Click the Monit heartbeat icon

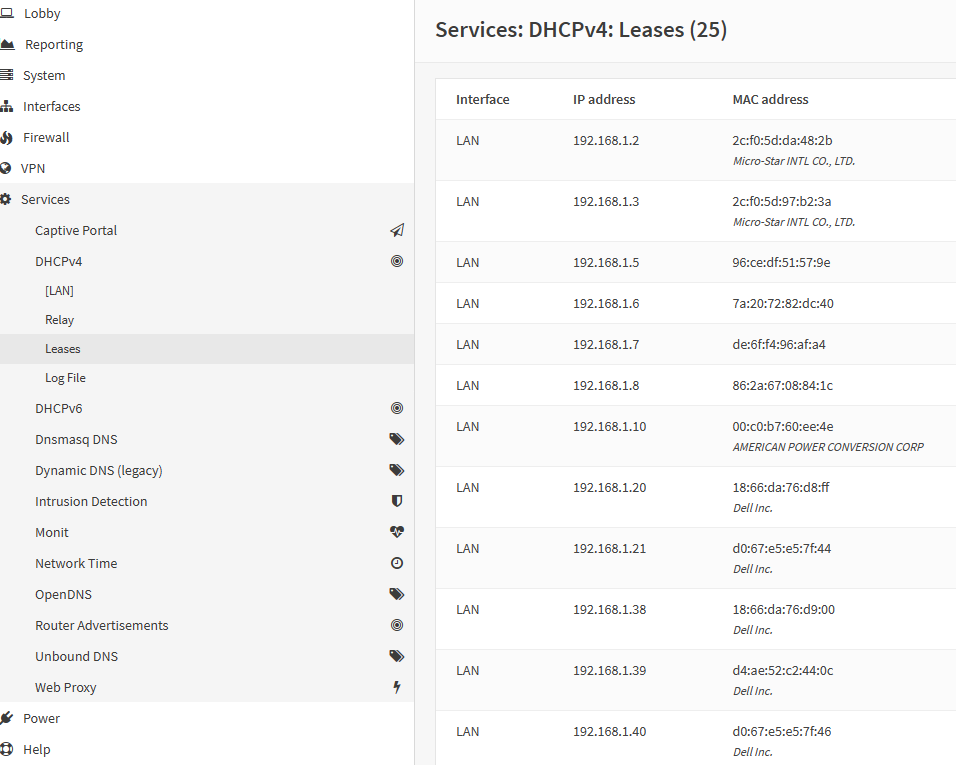coord(397,532)
